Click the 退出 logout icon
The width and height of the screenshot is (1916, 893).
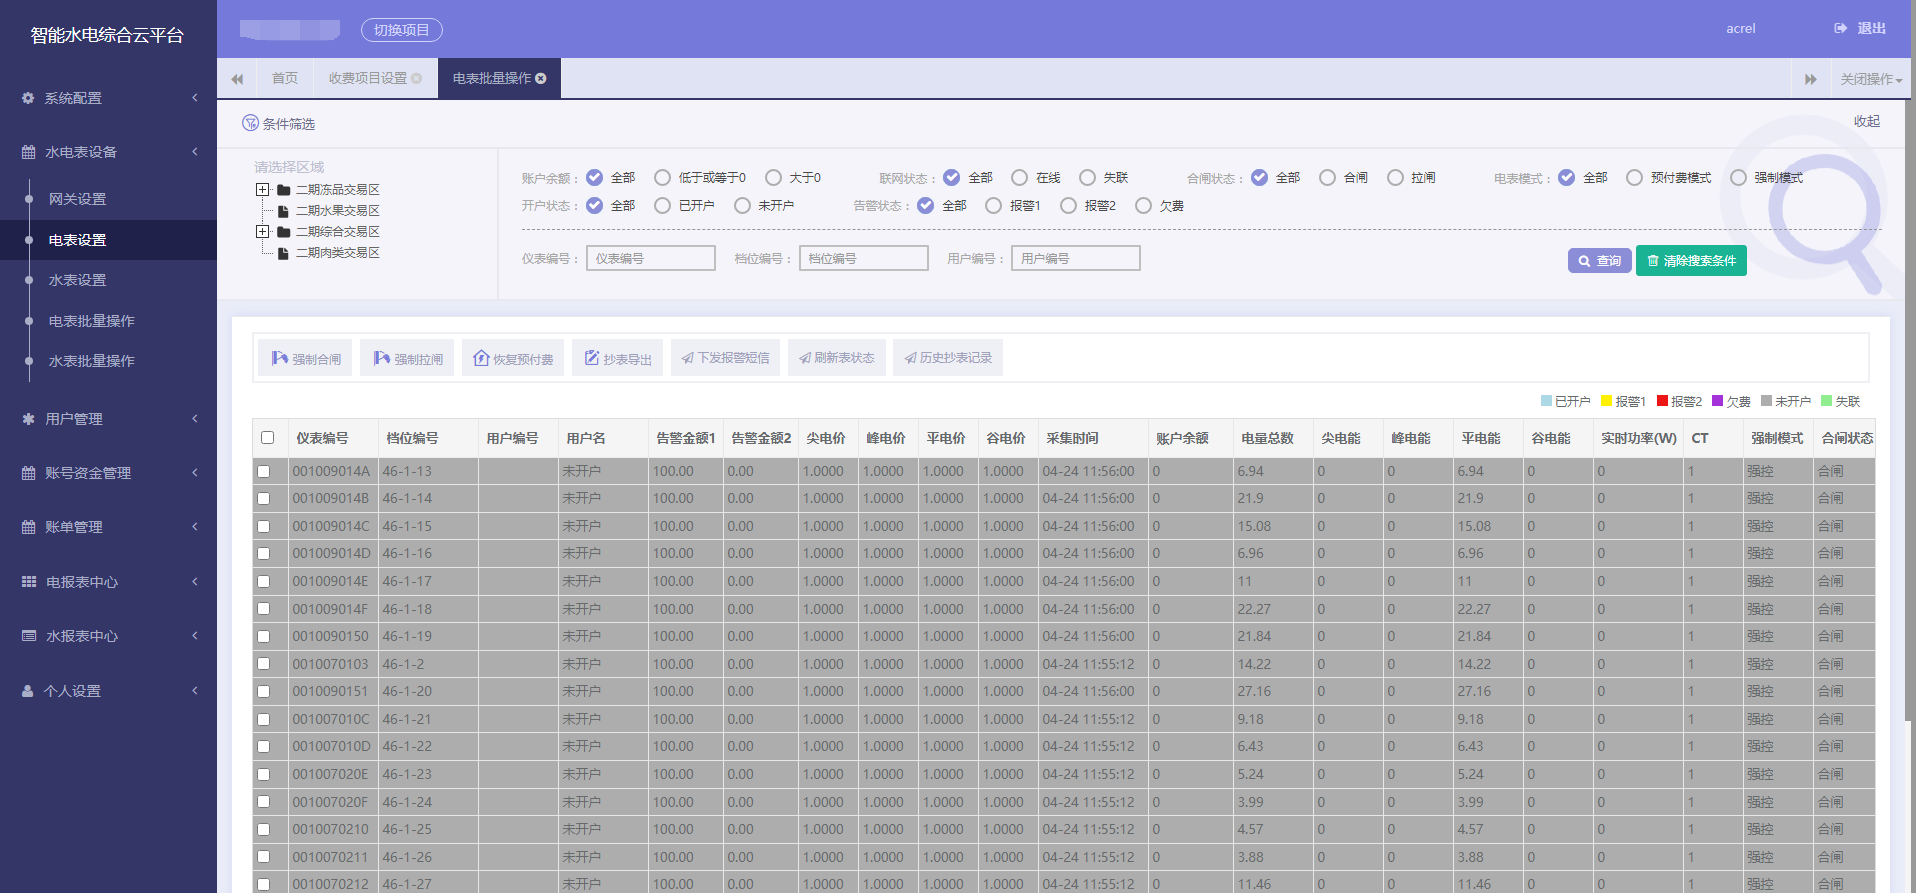pyautogui.click(x=1841, y=28)
